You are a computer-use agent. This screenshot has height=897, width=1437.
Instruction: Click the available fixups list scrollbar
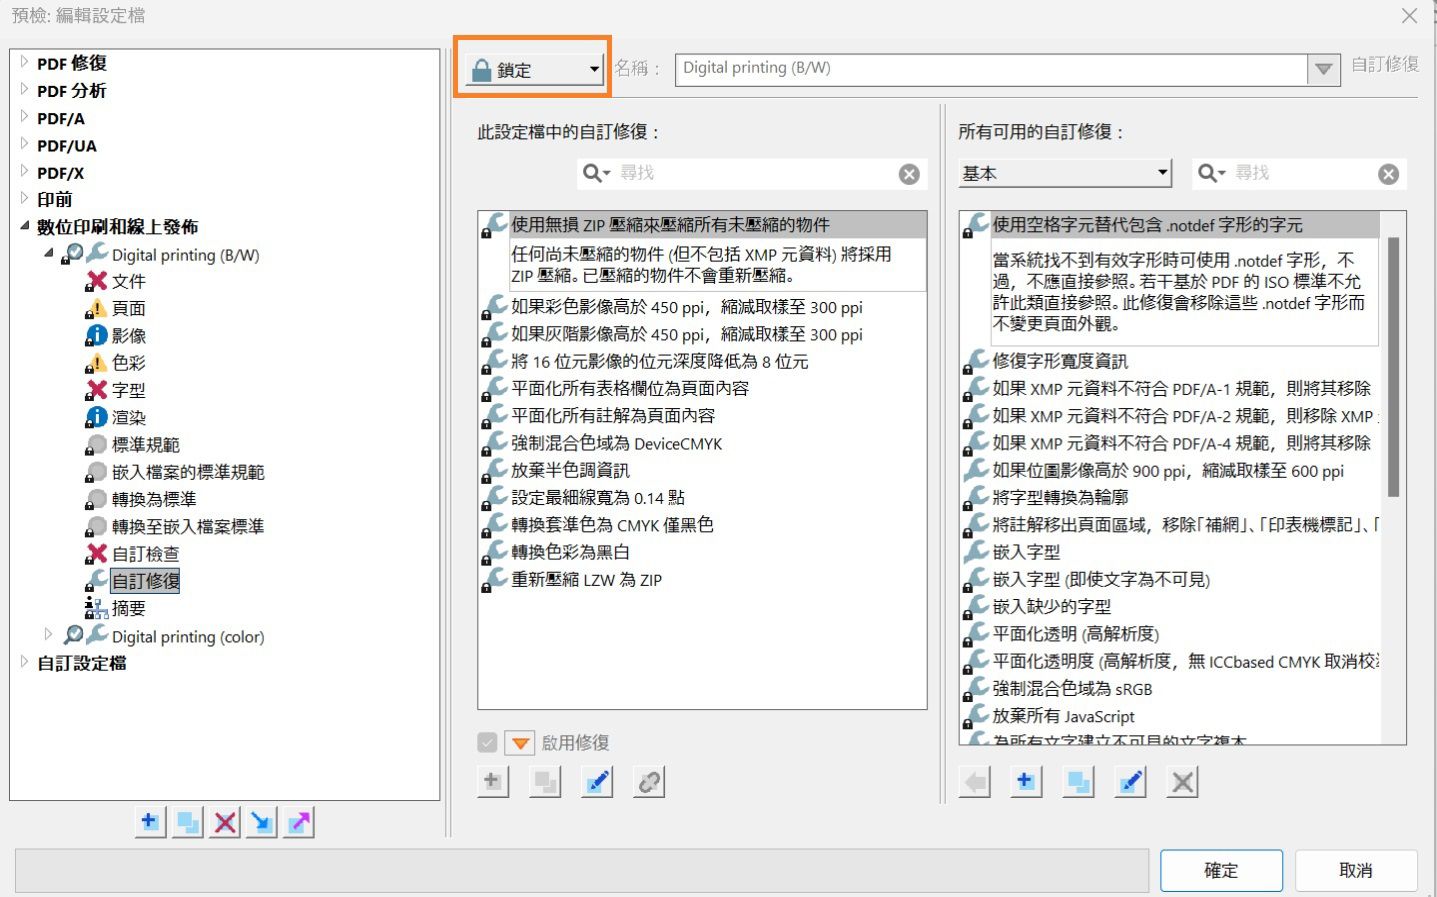[1393, 366]
